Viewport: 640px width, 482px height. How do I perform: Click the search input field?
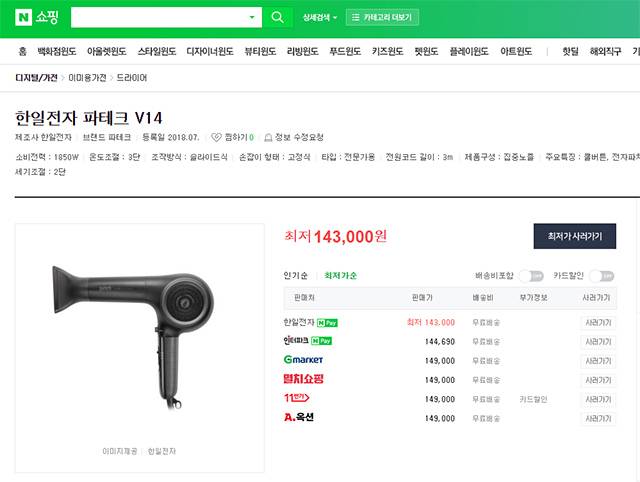[159, 17]
